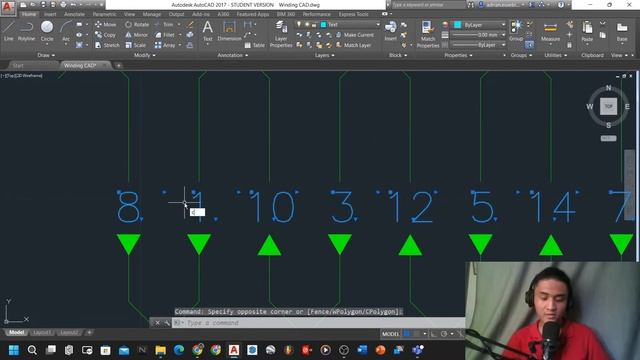Click the Group tool

516,31
